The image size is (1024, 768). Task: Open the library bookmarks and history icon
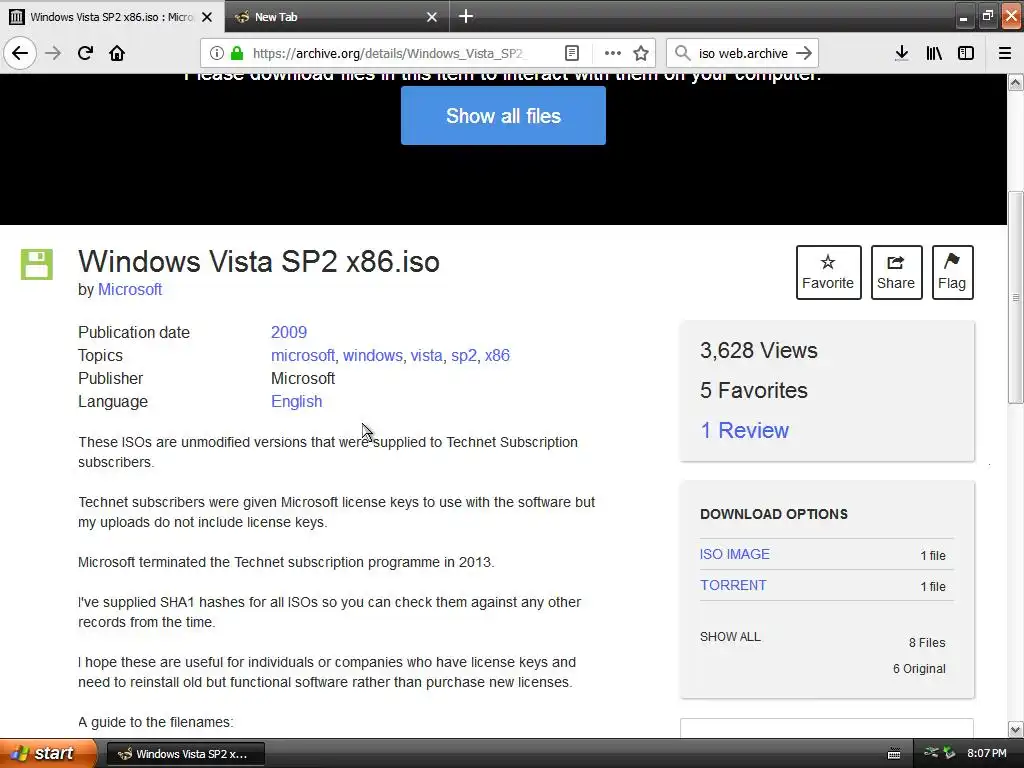[934, 53]
